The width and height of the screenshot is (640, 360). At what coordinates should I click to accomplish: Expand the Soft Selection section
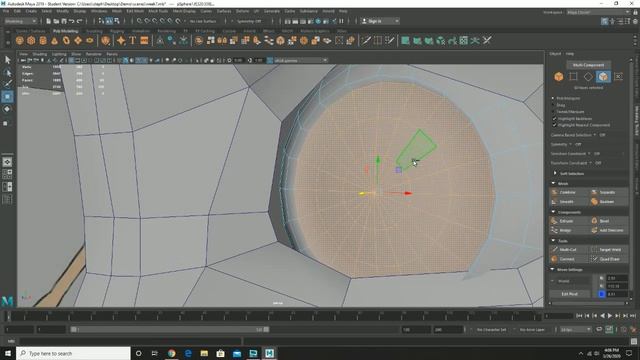(555, 173)
